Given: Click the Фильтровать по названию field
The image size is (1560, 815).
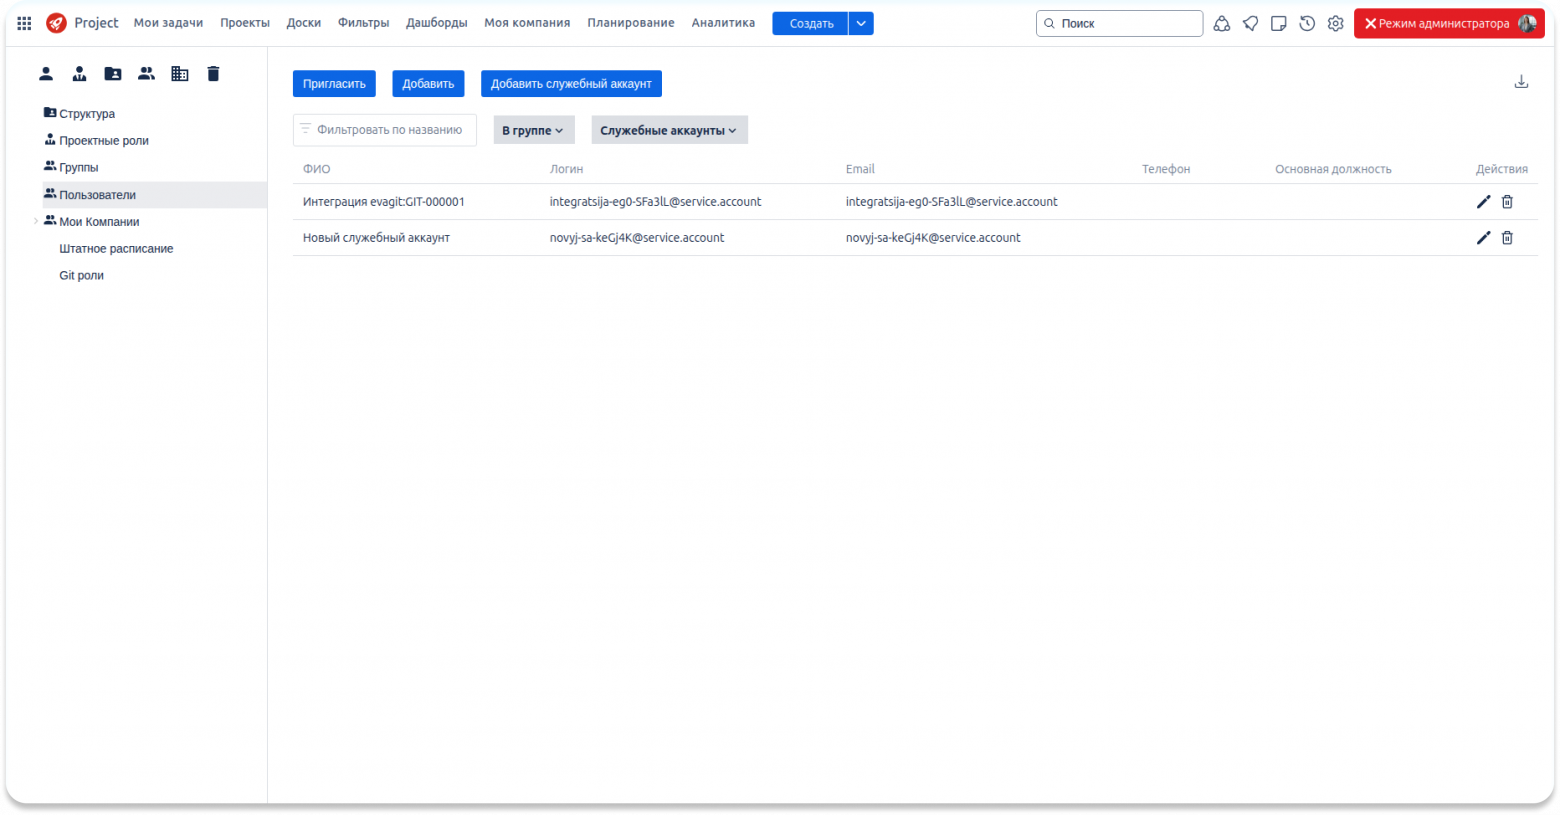Looking at the screenshot, I should (385, 130).
